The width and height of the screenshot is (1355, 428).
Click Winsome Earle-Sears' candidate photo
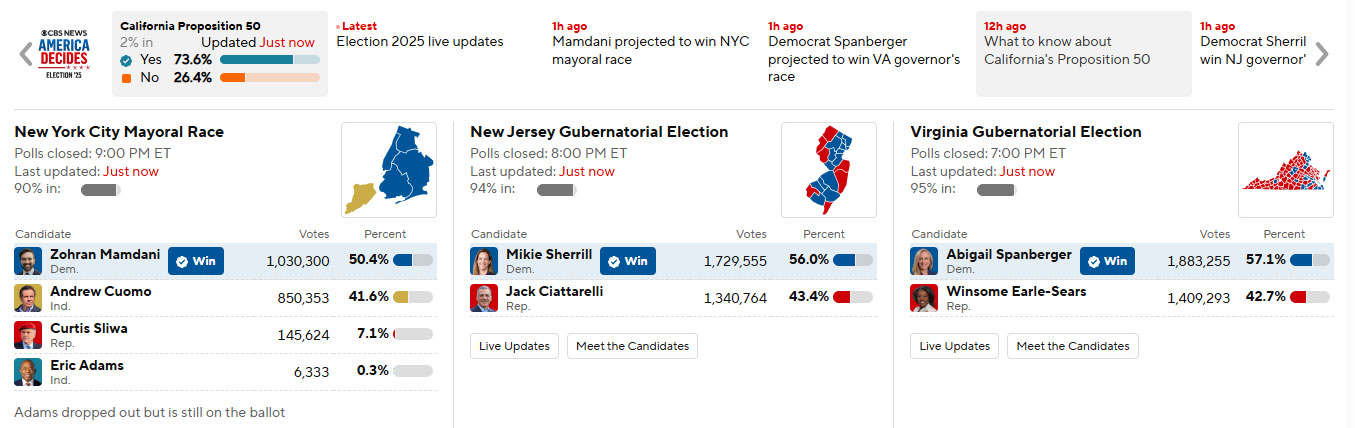[x=924, y=298]
